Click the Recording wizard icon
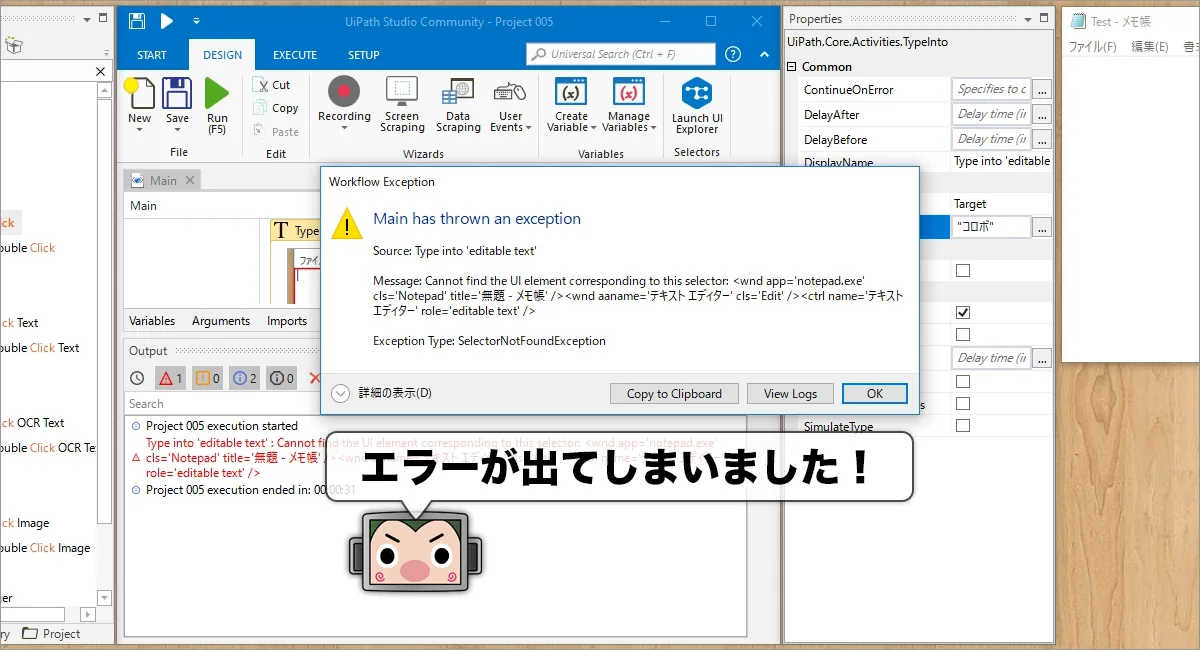The width and height of the screenshot is (1200, 650). point(344,91)
